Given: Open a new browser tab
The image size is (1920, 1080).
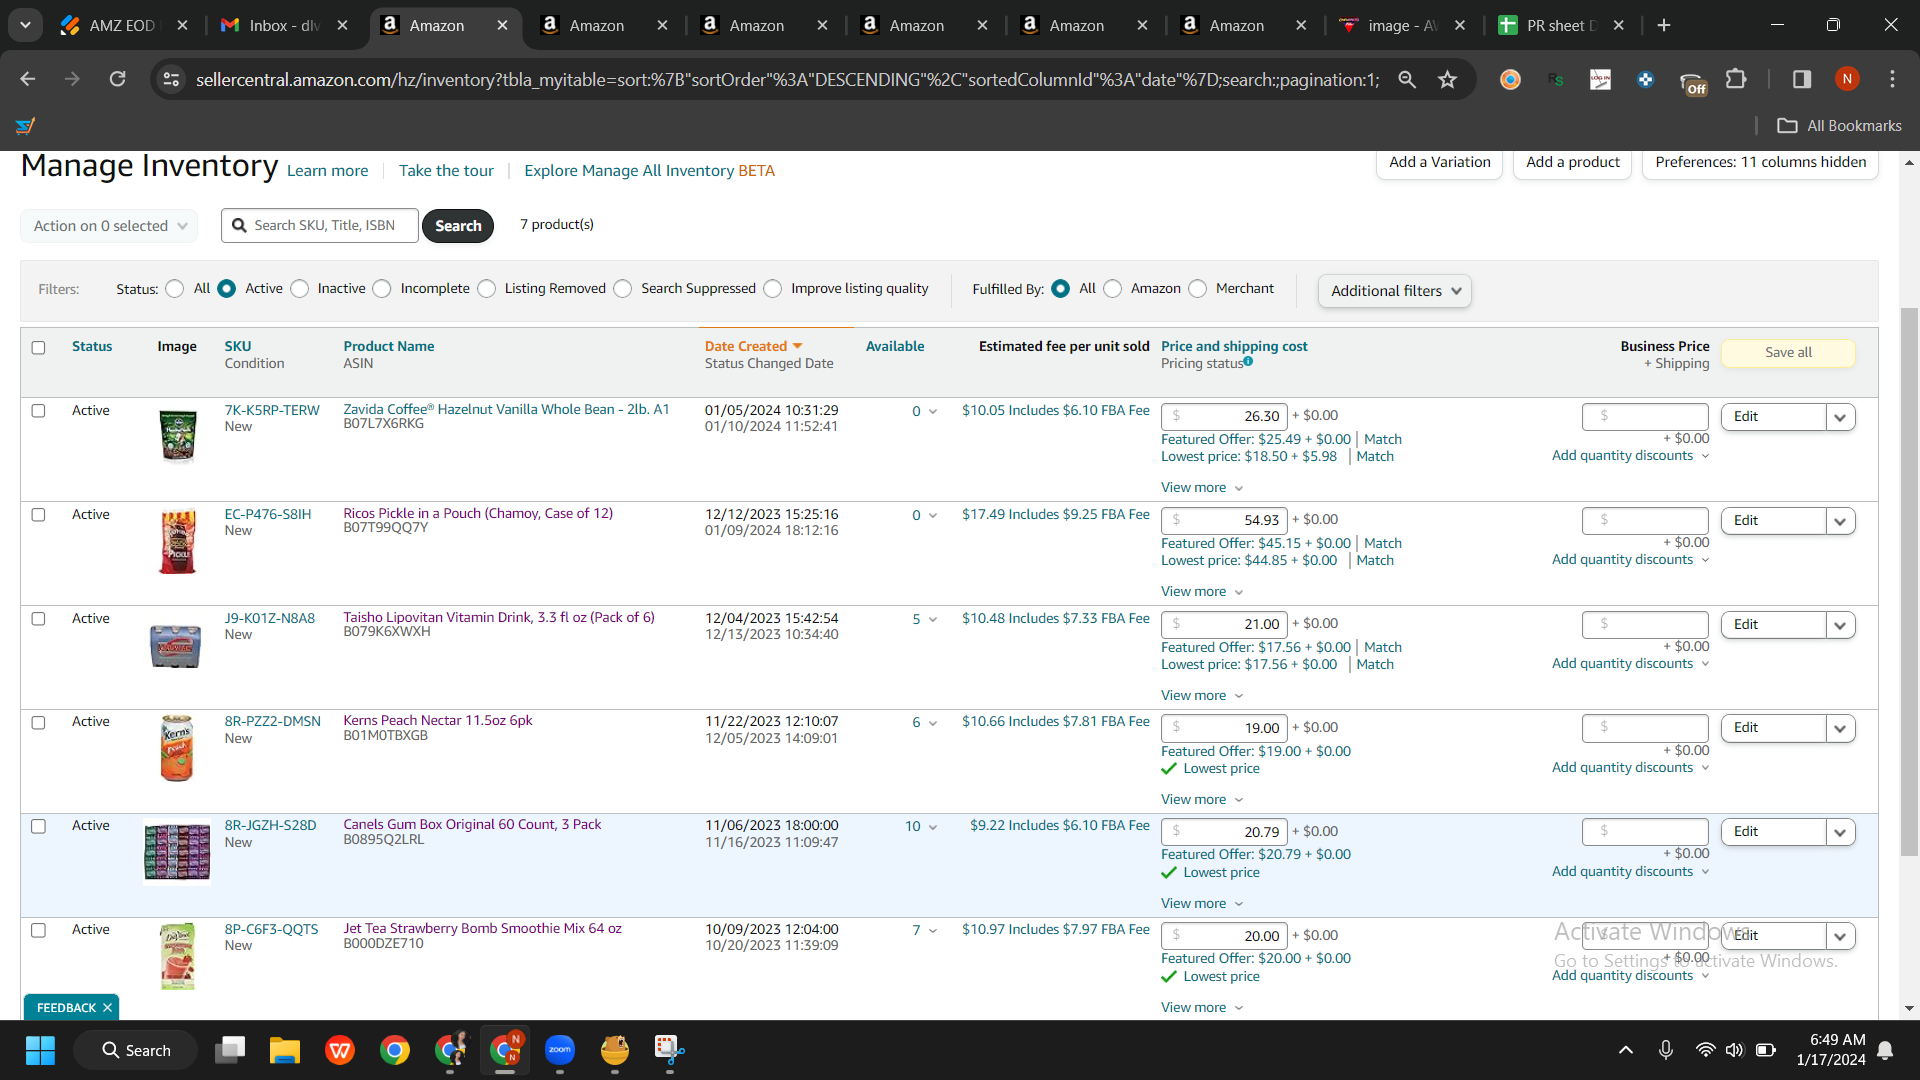Looking at the screenshot, I should [x=1664, y=25].
